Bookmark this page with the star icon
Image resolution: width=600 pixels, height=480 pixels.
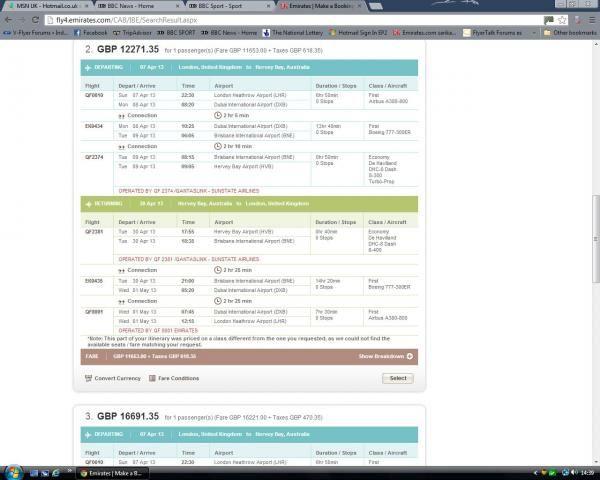tap(562, 20)
